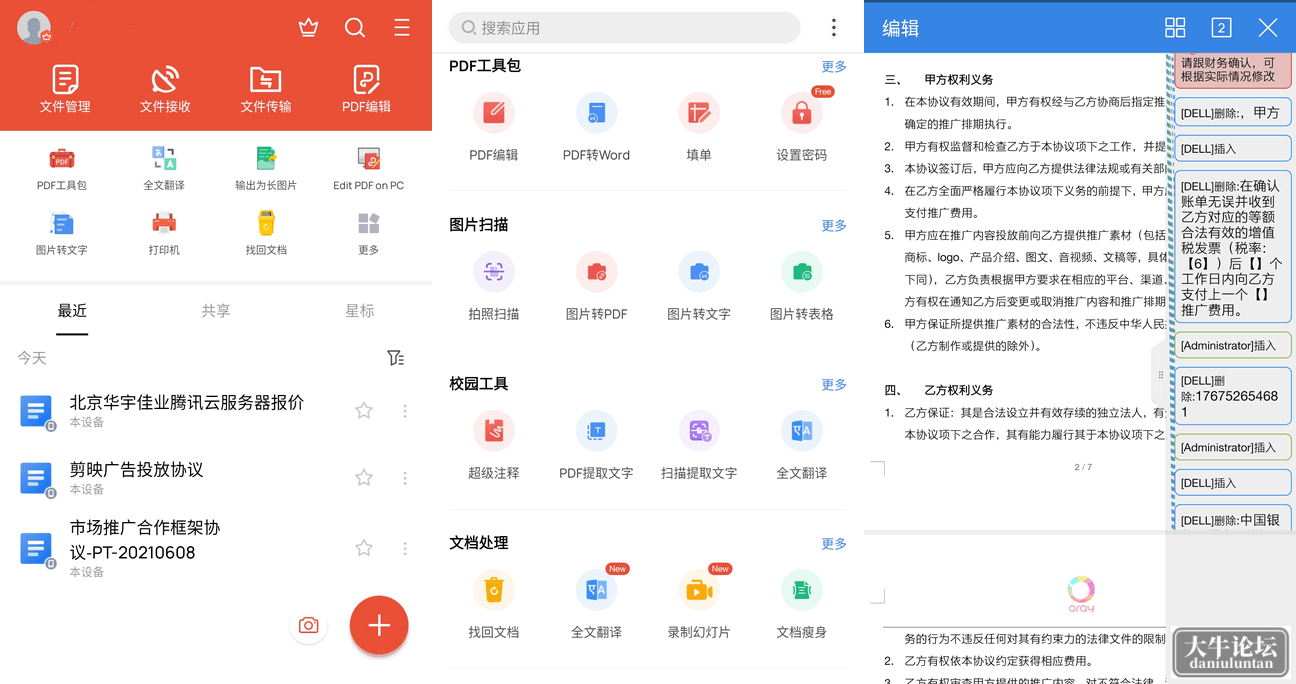The width and height of the screenshot is (1296, 684).
Task: Open 全文翻译 in 文档处理 section
Action: 596,604
